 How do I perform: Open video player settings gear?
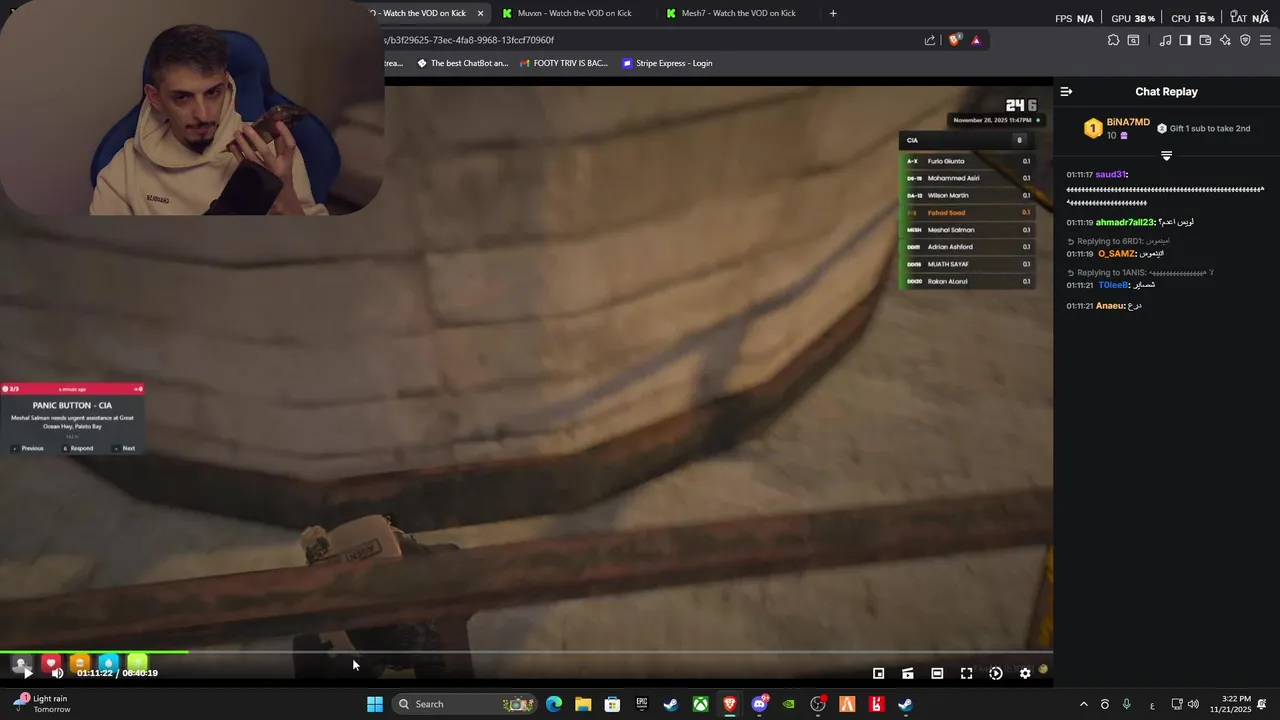tap(1025, 673)
